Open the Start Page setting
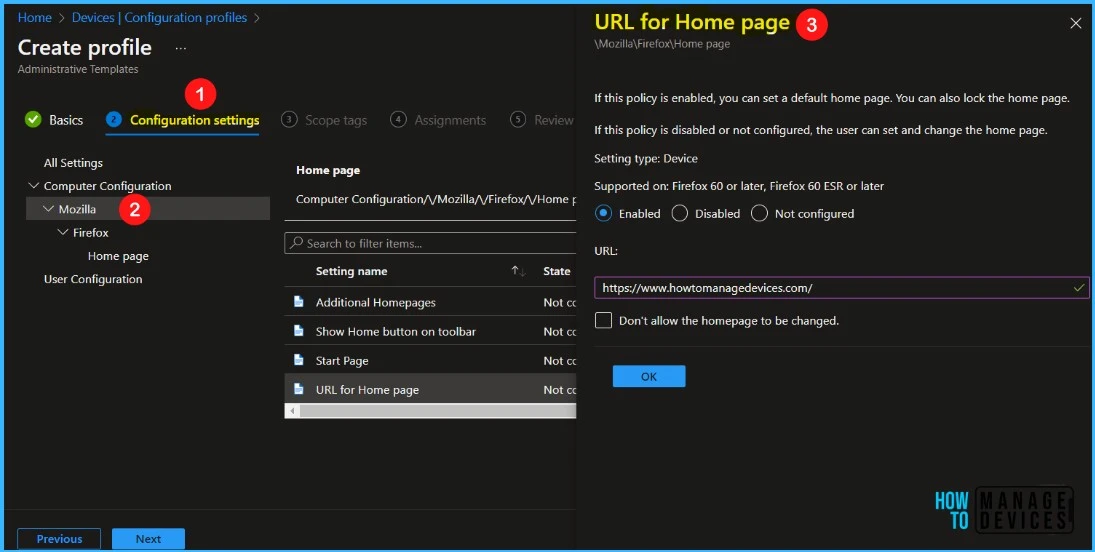 tap(341, 361)
